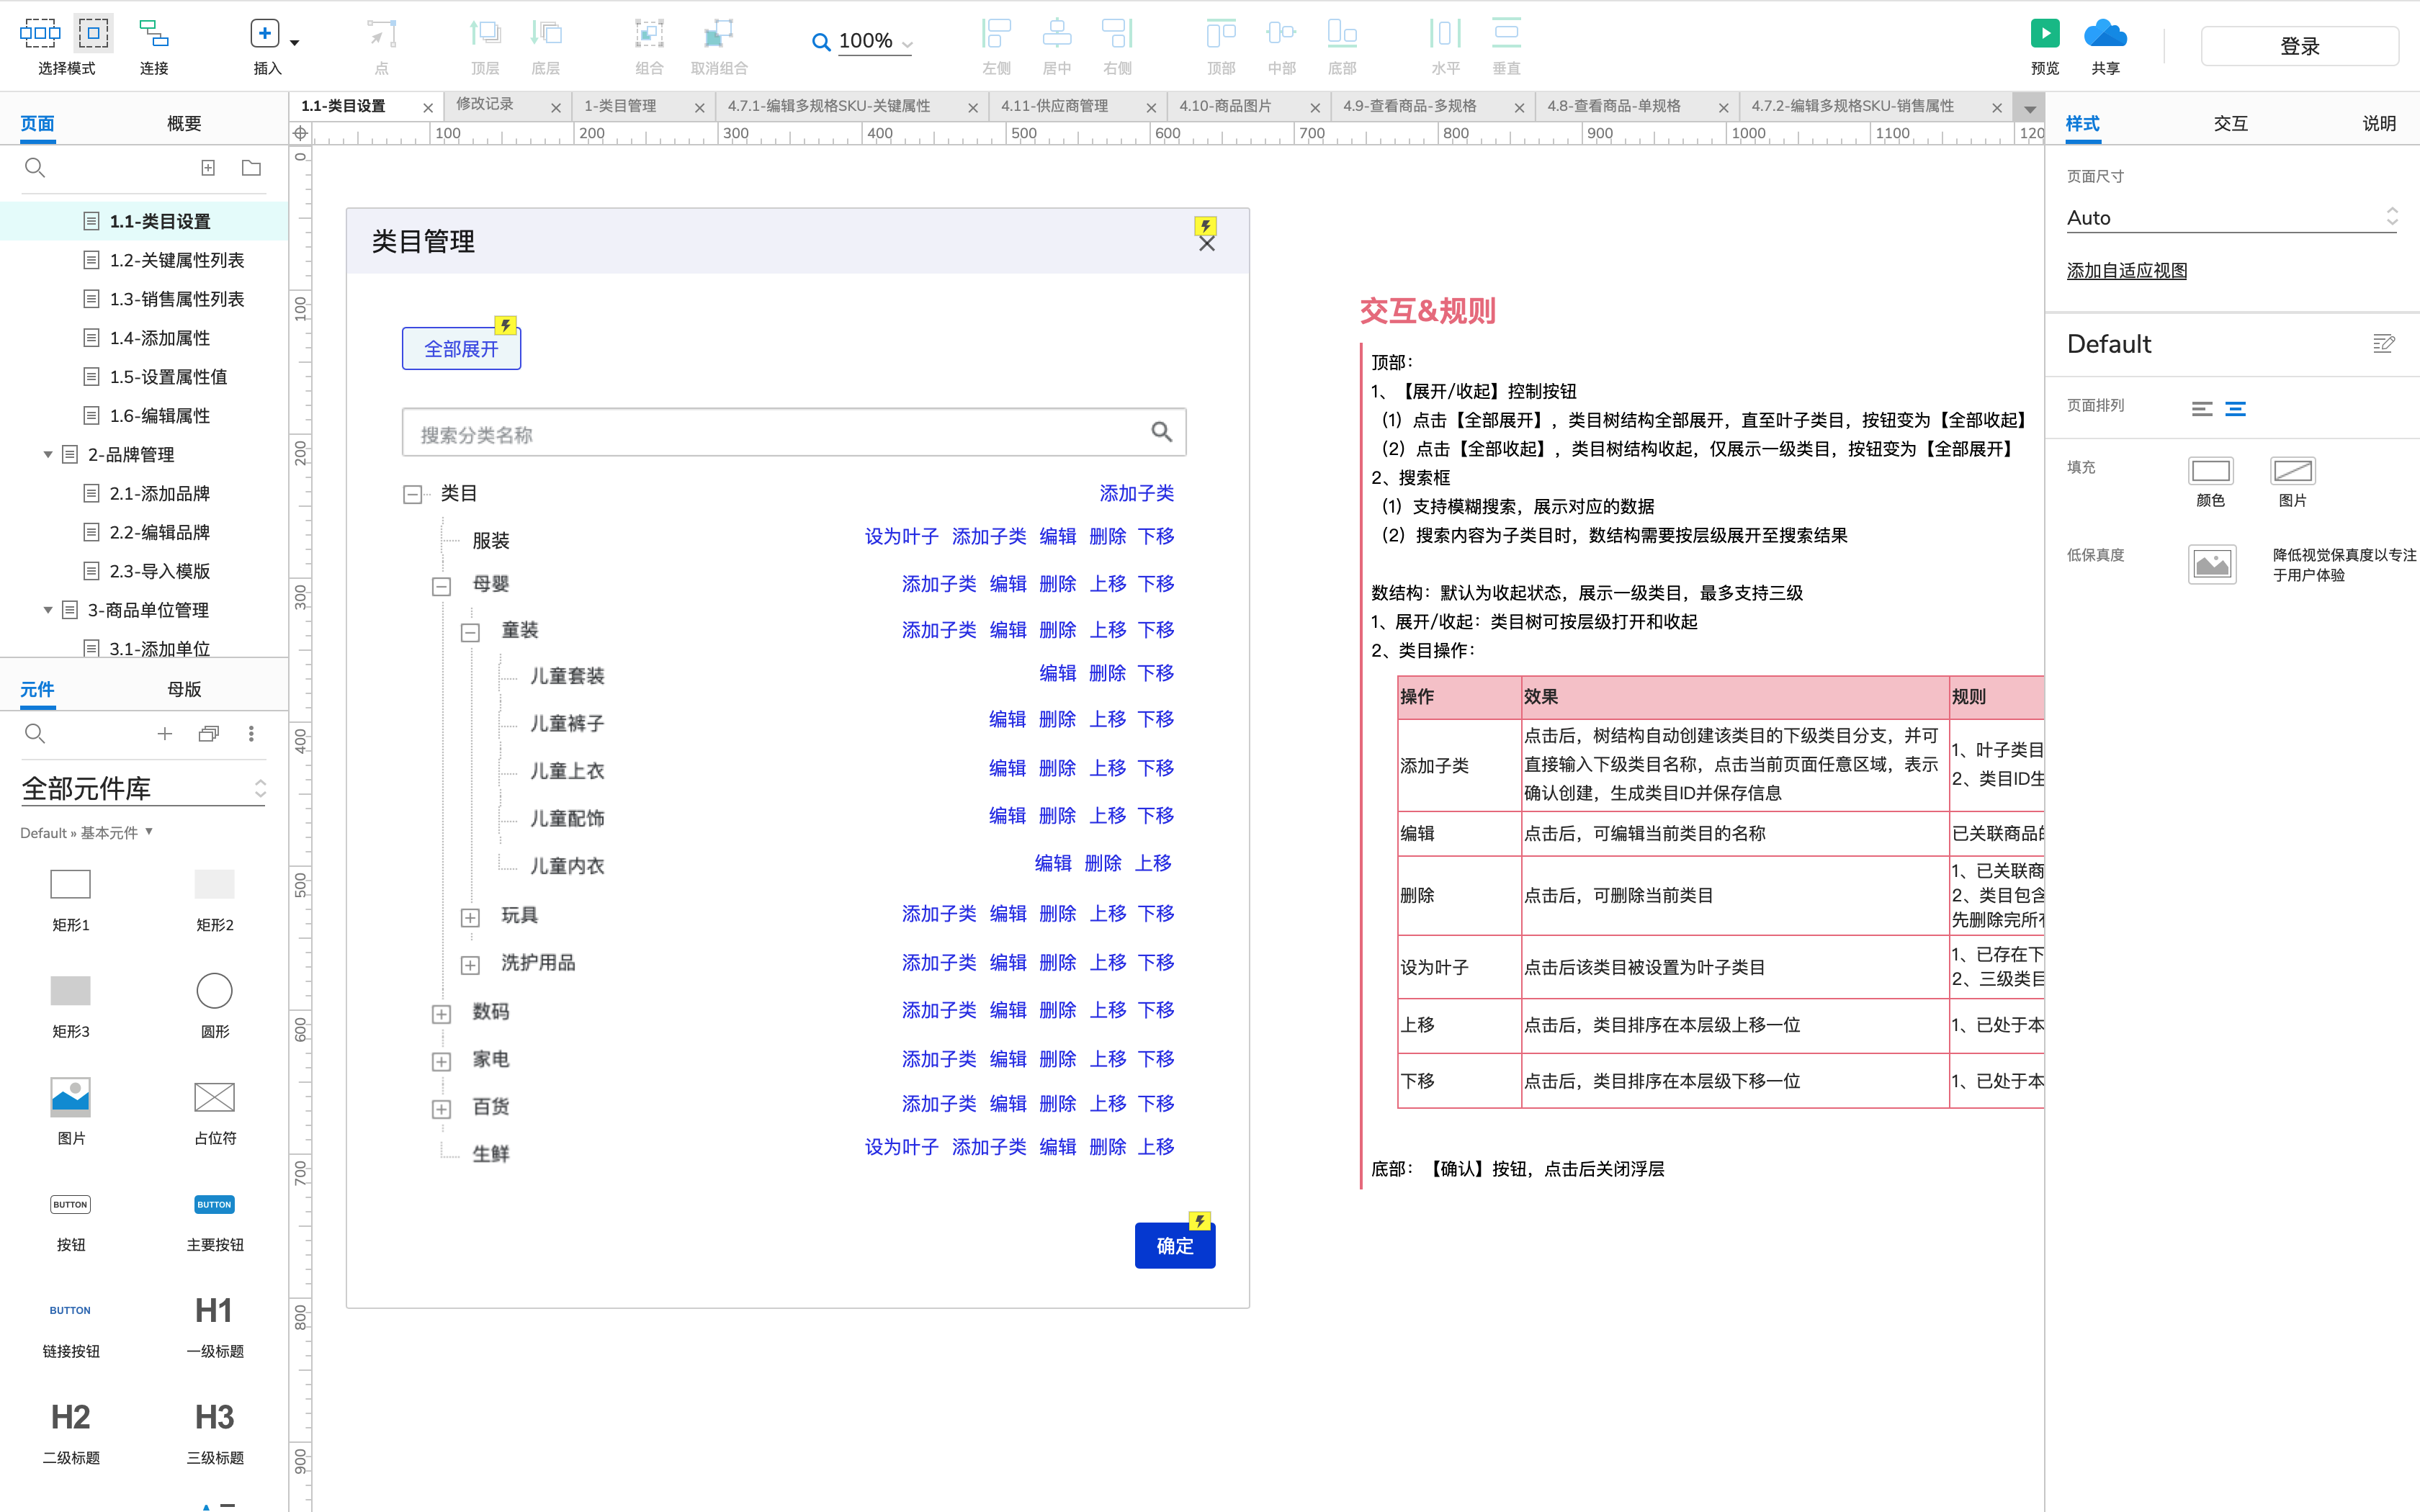Click the Point (点) tool icon
The width and height of the screenshot is (2420, 1512).
coord(381,34)
